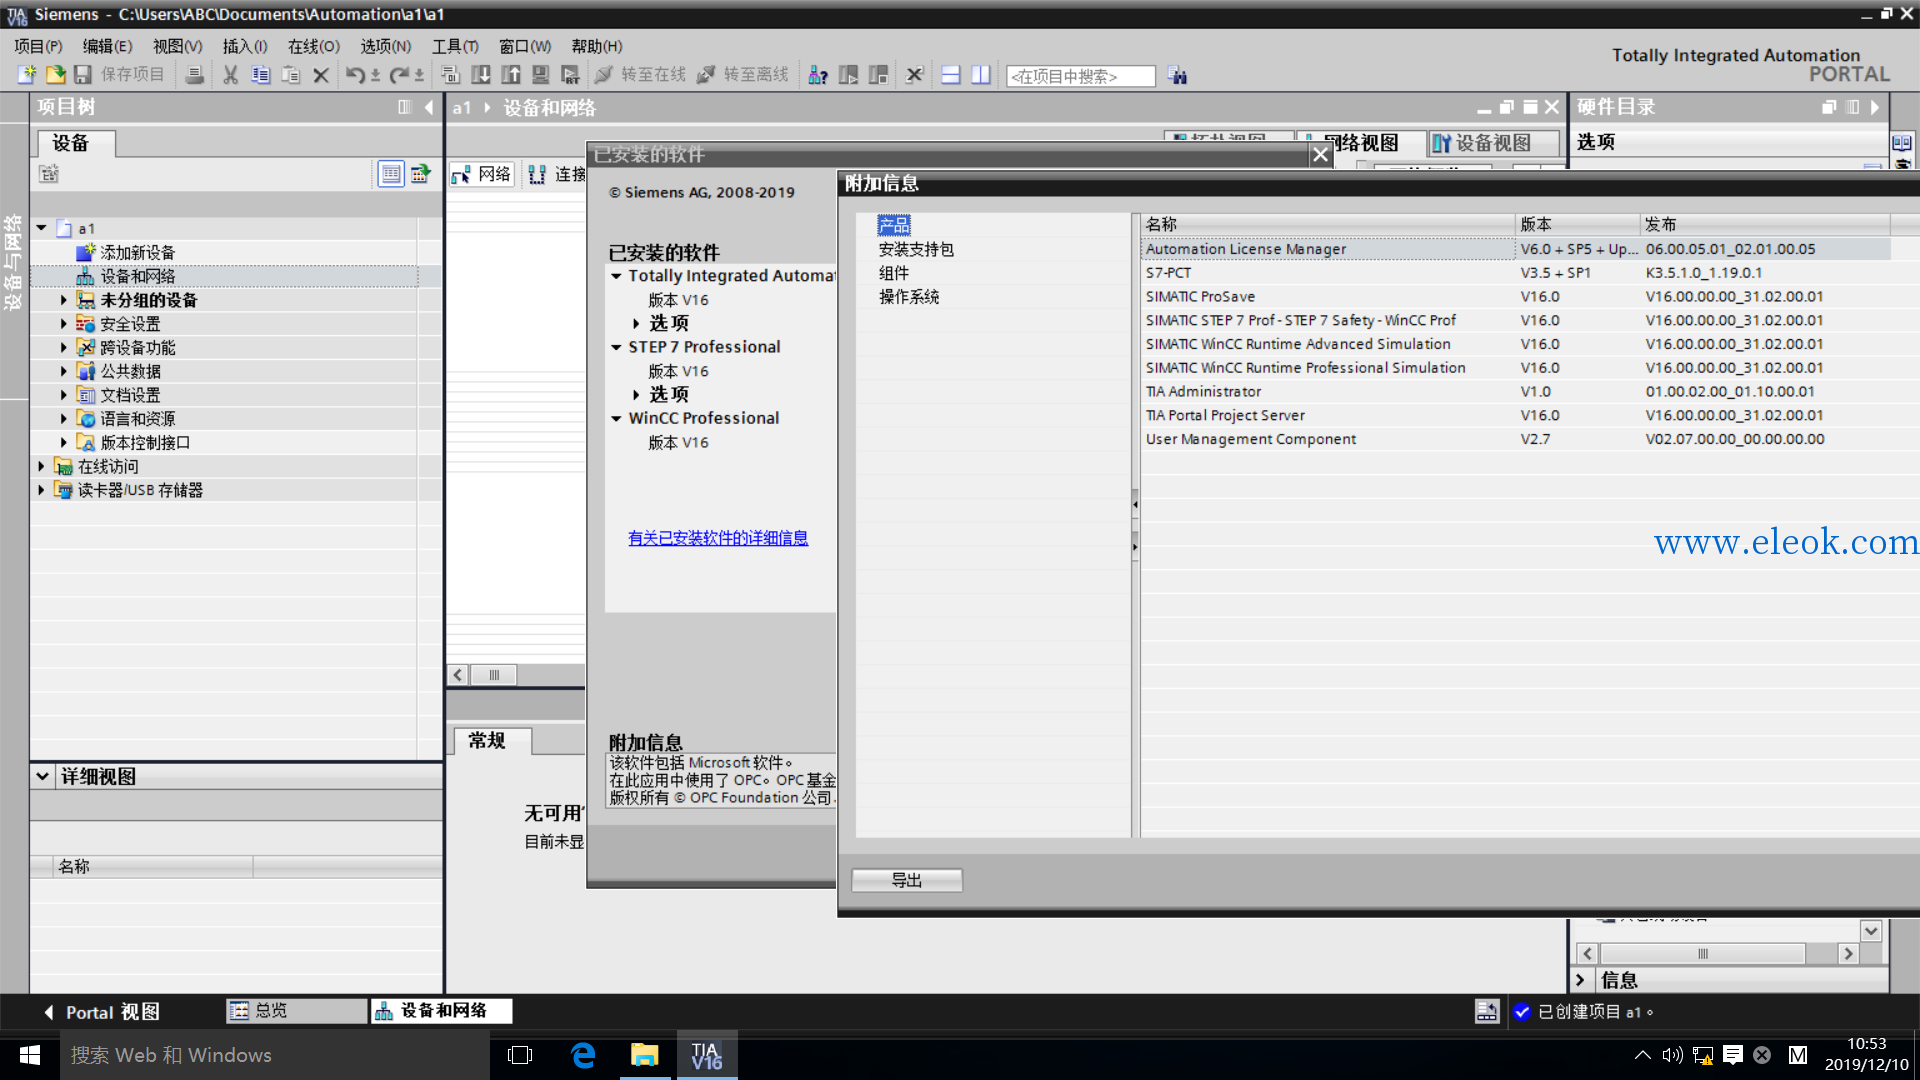Click the New project icon in toolbar
Viewport: 1920px width, 1080px height.
point(27,75)
